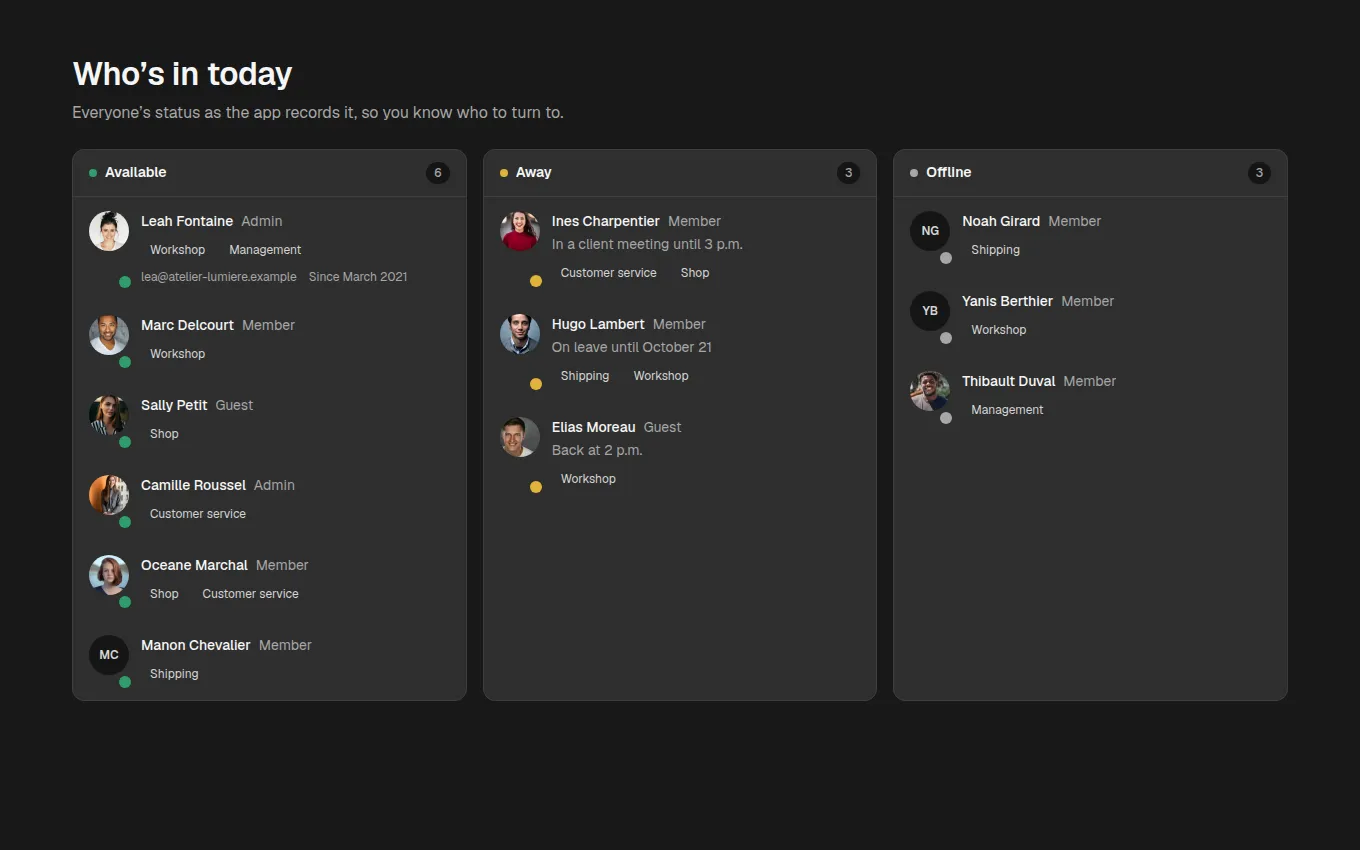This screenshot has width=1360, height=850.
Task: Select the Workshop tag under Marc Delcourt
Action: (178, 354)
